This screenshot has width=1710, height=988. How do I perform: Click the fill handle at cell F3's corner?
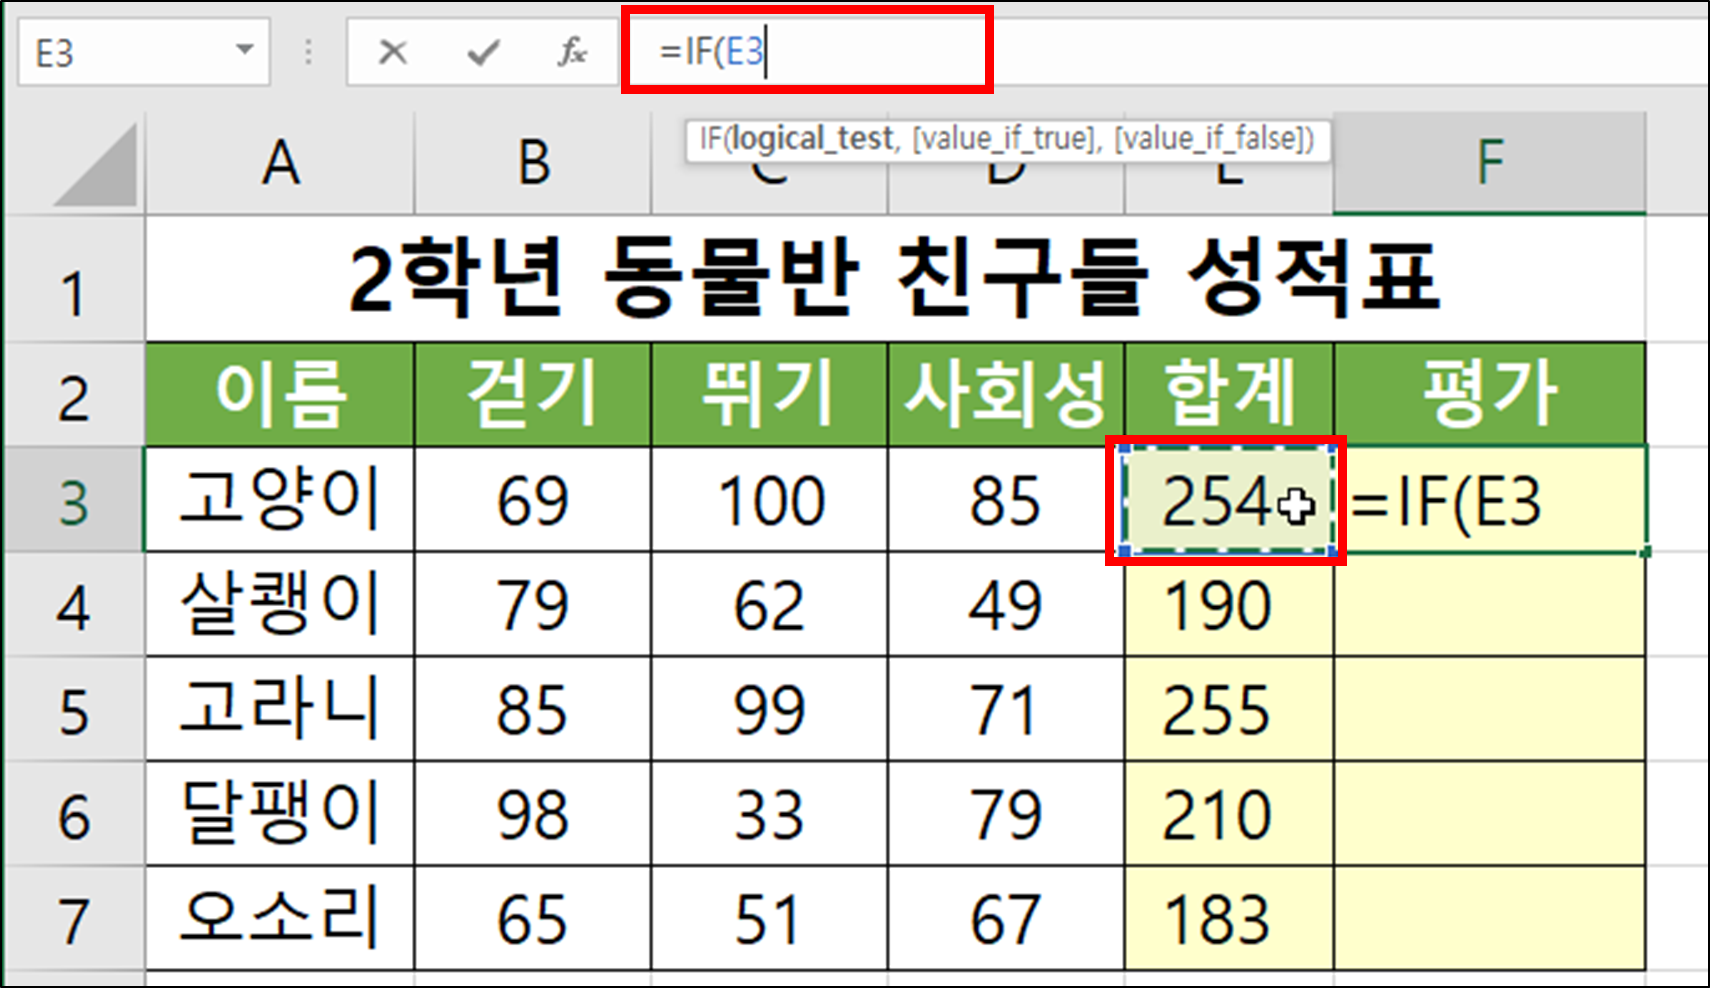(x=1644, y=553)
